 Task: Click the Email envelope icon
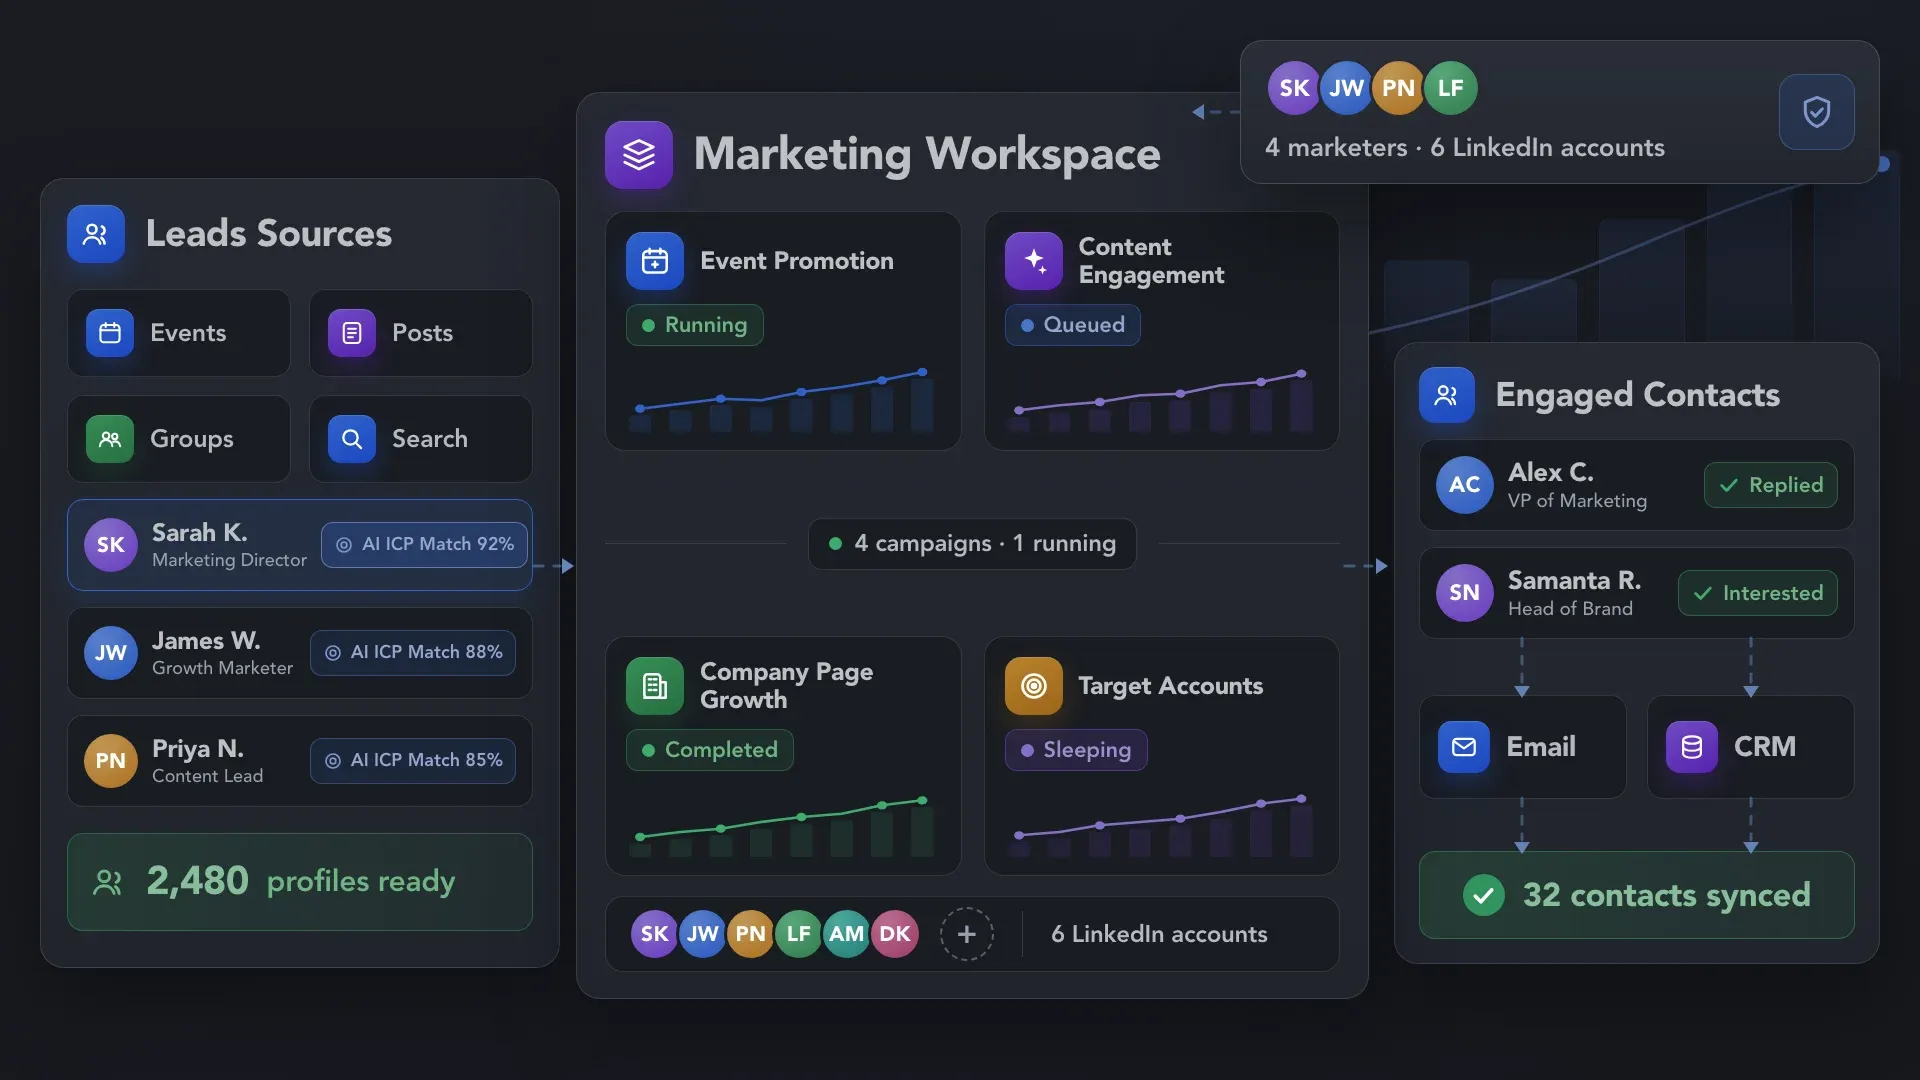pos(1464,747)
